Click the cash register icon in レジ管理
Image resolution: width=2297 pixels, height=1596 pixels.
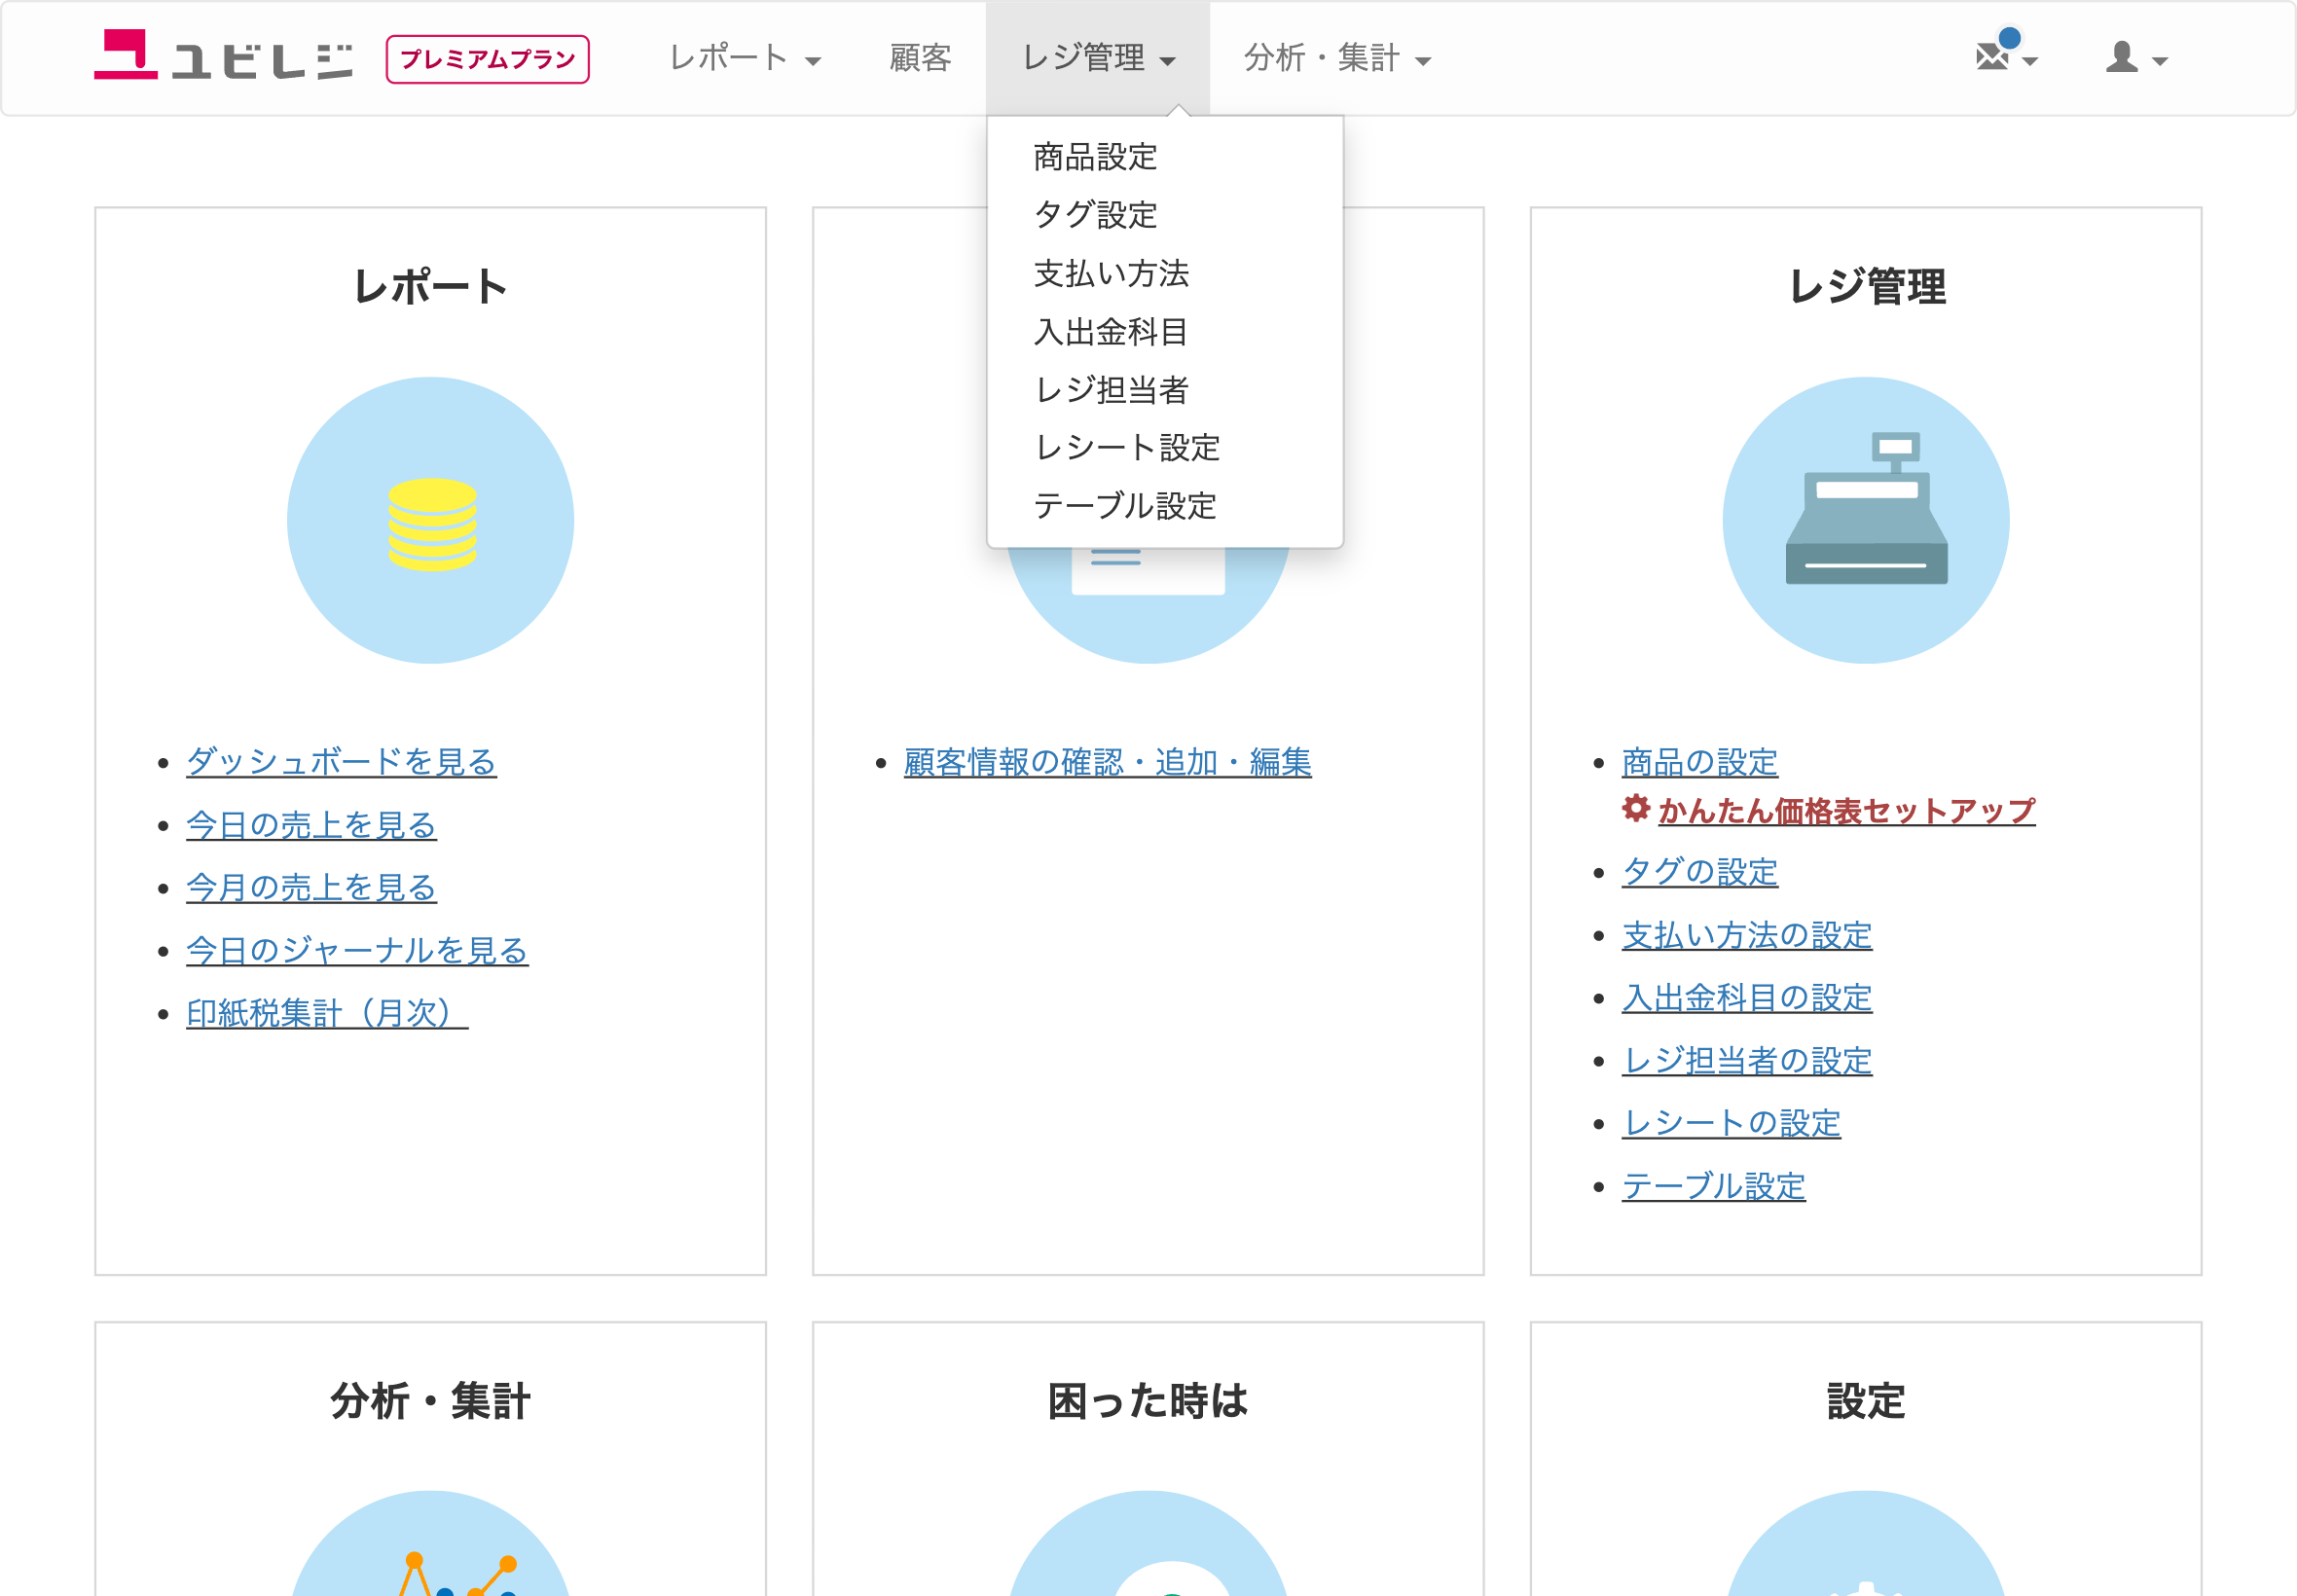coord(1866,508)
